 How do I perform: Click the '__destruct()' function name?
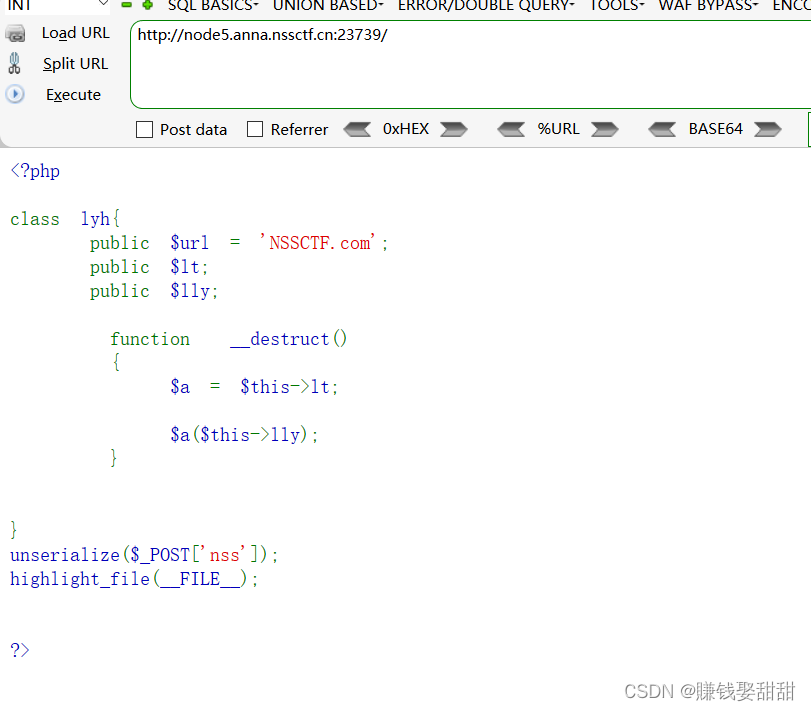[x=289, y=339]
